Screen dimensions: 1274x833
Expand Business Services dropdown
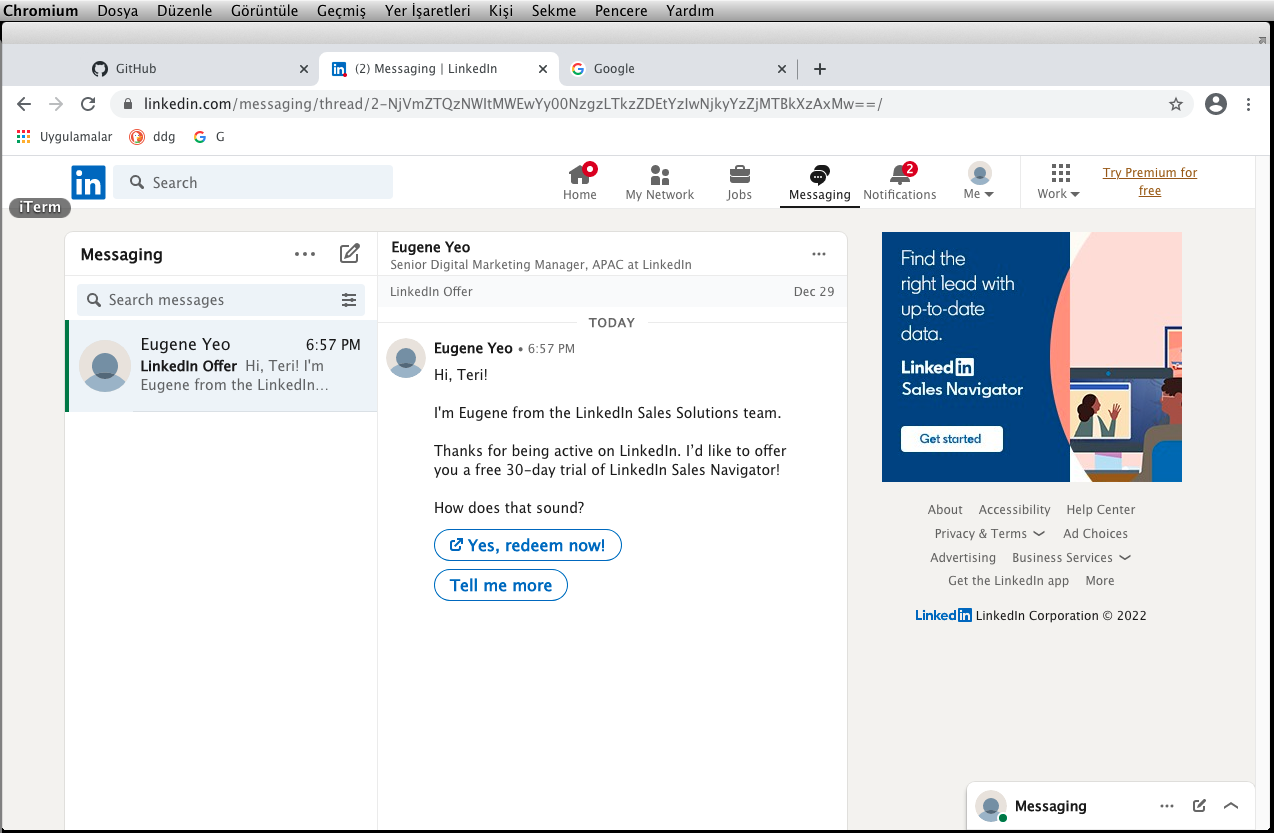[x=1071, y=557]
